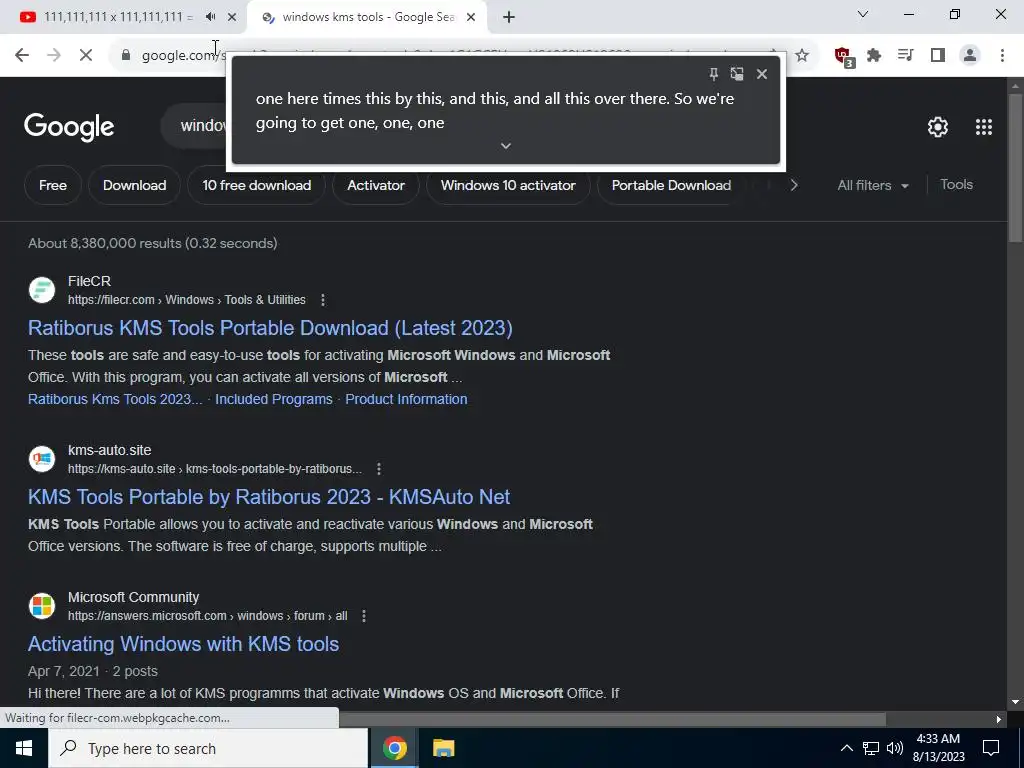Close the YouTube tab
The height and width of the screenshot is (768, 1024).
(231, 17)
